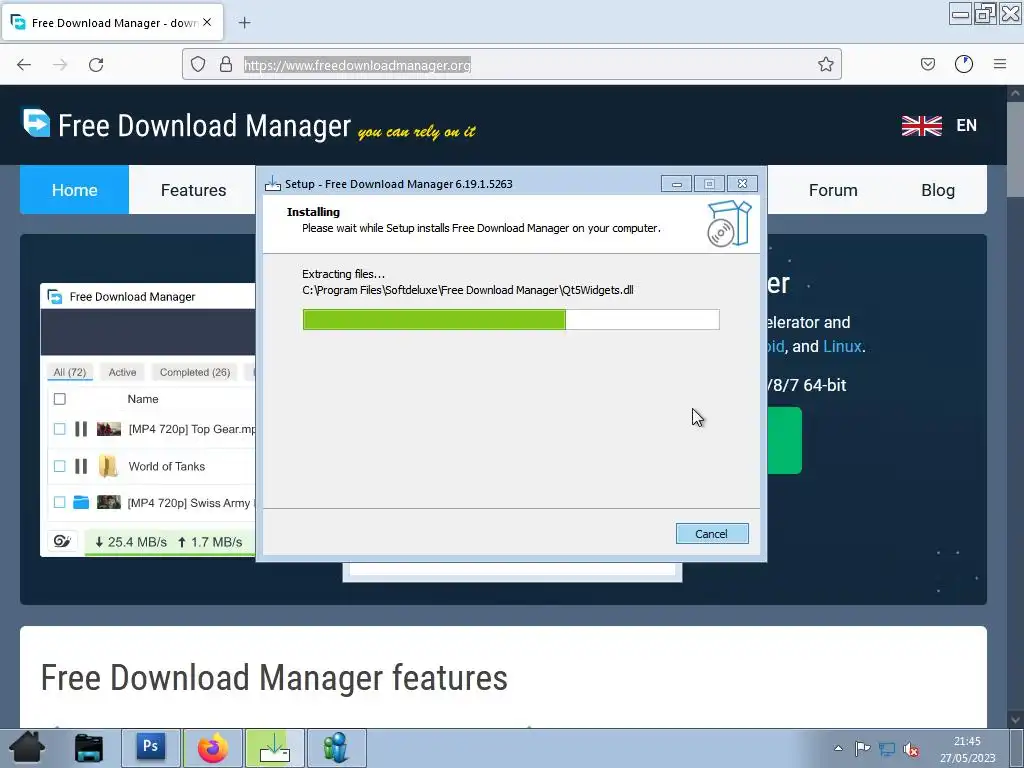The height and width of the screenshot is (768, 1024).
Task: Open the Blog navigation item
Action: (938, 190)
